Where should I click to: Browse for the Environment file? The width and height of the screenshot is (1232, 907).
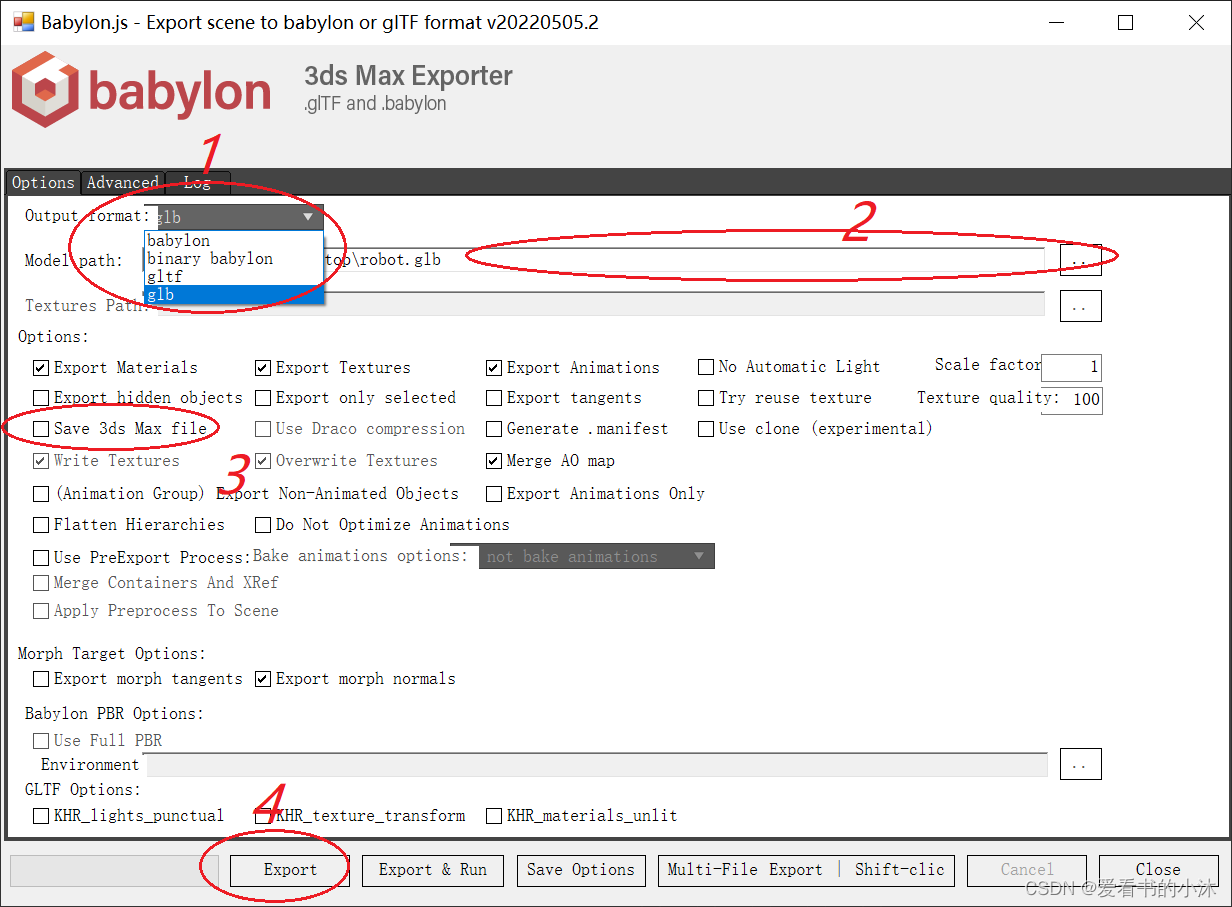click(1080, 764)
